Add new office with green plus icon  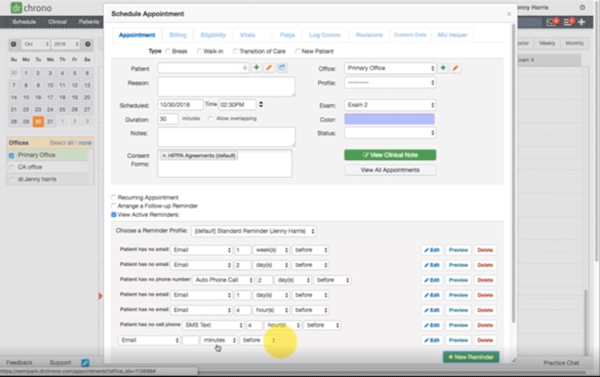(443, 68)
